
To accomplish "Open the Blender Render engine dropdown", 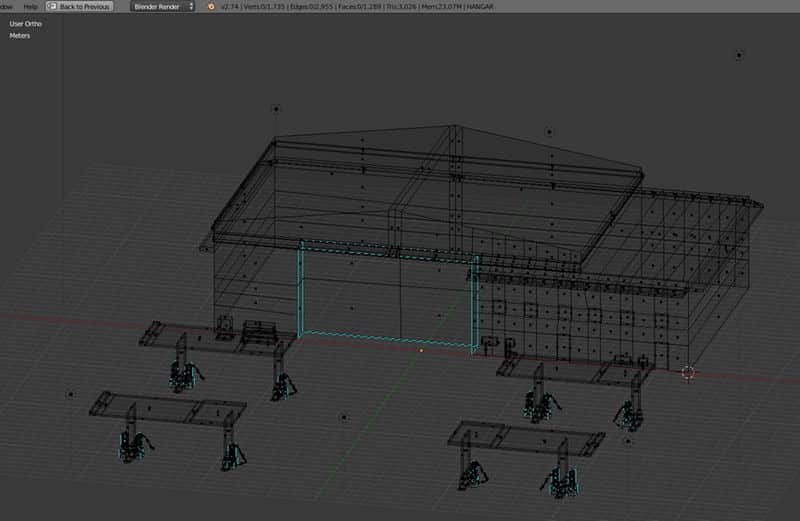I will click(x=161, y=6).
